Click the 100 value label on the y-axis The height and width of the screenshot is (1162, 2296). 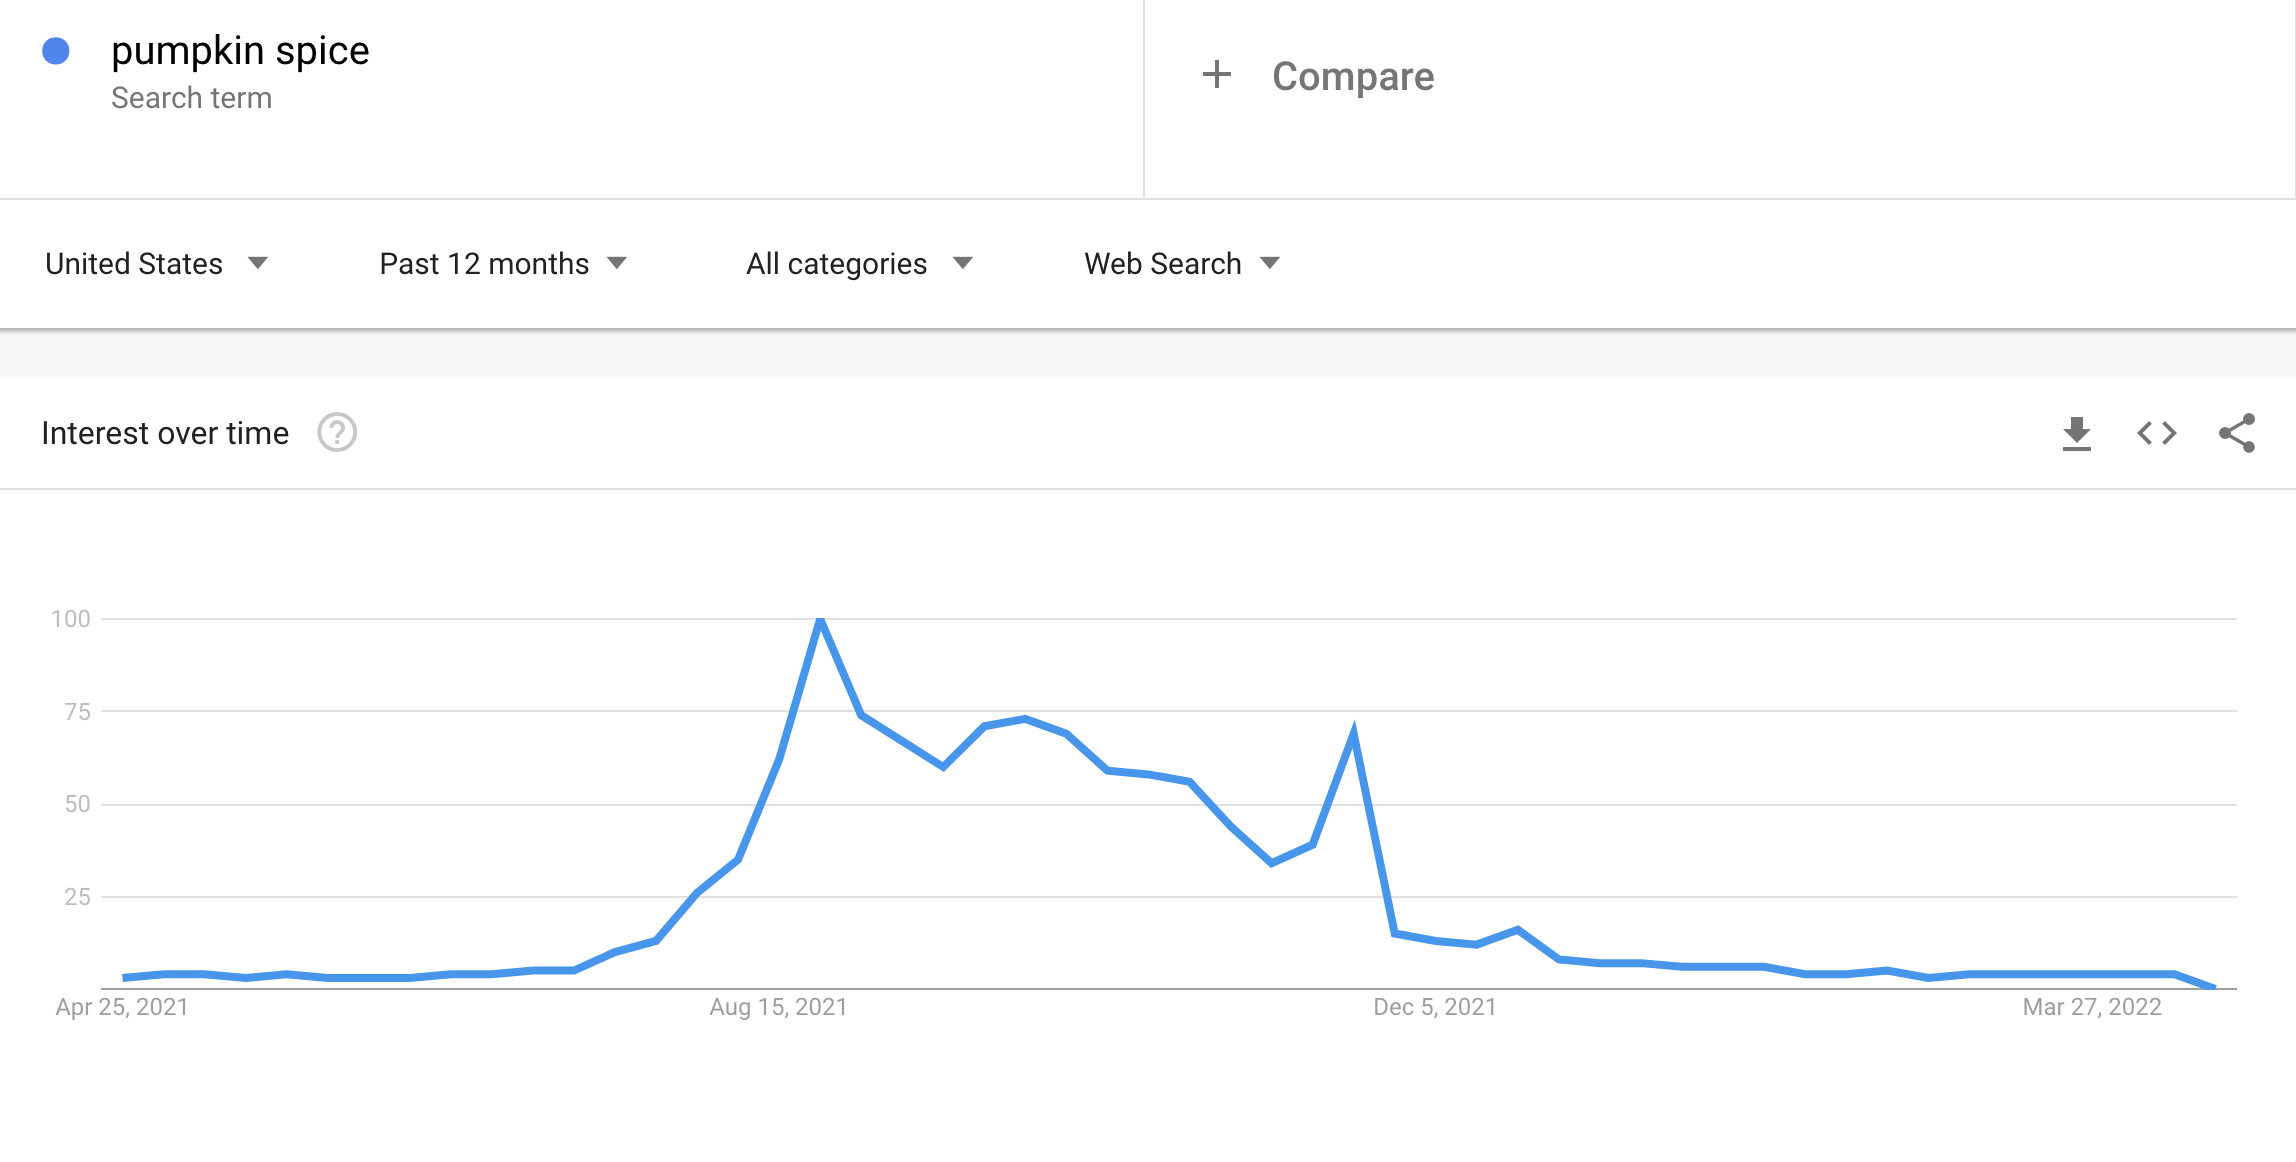[x=71, y=619]
